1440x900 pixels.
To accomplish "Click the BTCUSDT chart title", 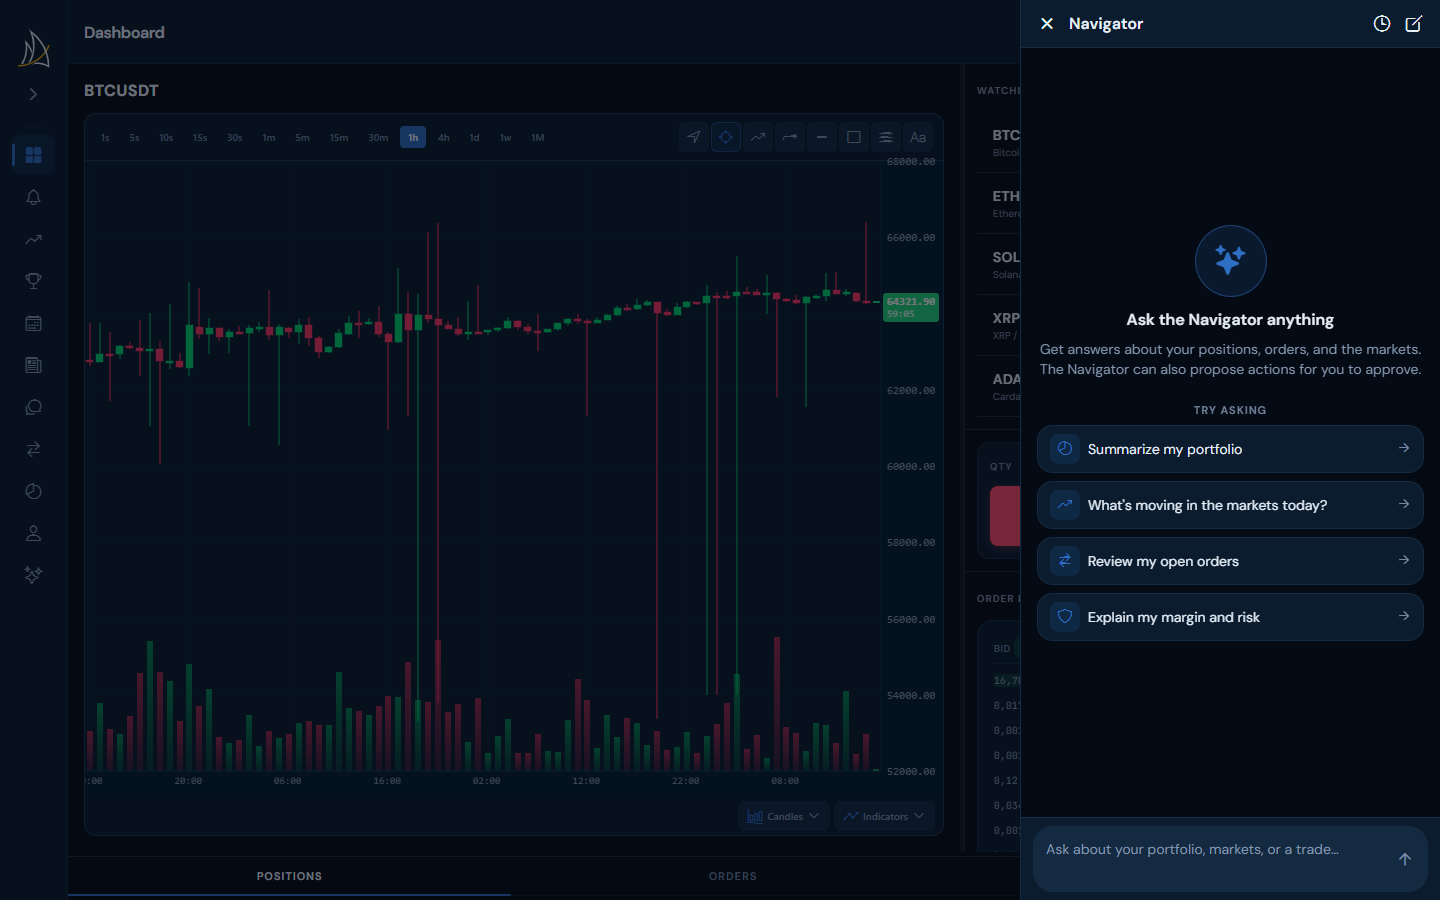I will (121, 90).
